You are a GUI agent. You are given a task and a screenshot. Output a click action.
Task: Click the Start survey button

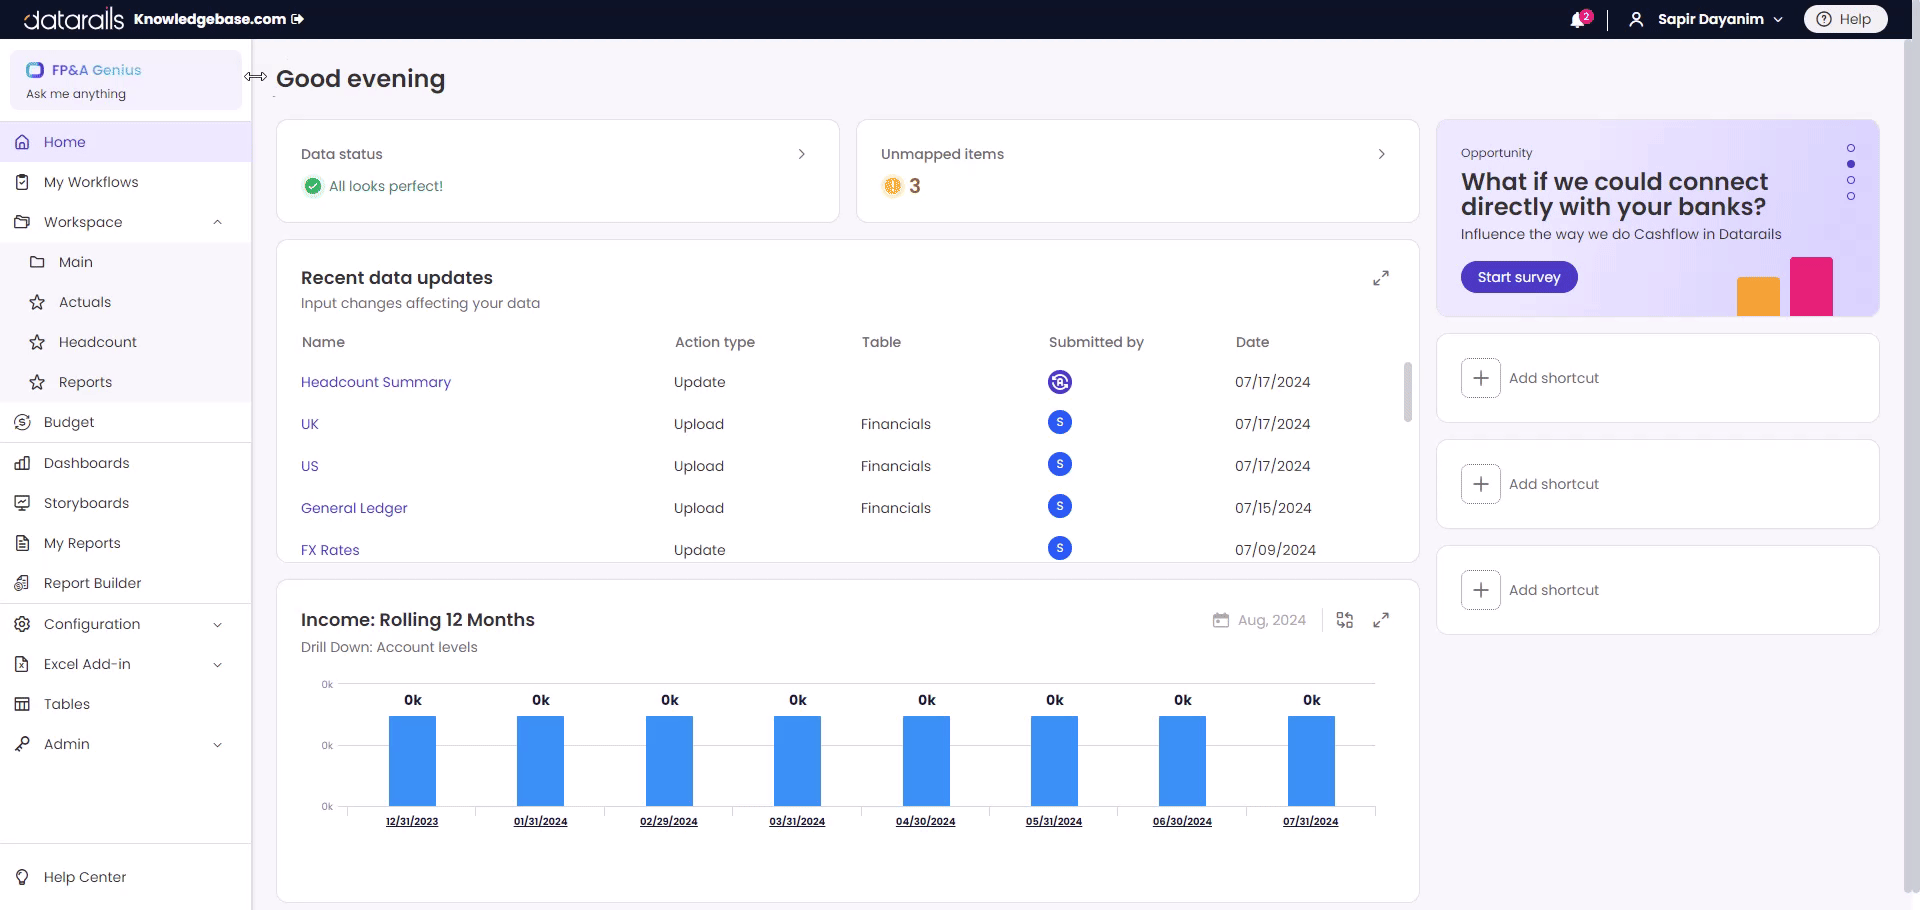point(1519,277)
